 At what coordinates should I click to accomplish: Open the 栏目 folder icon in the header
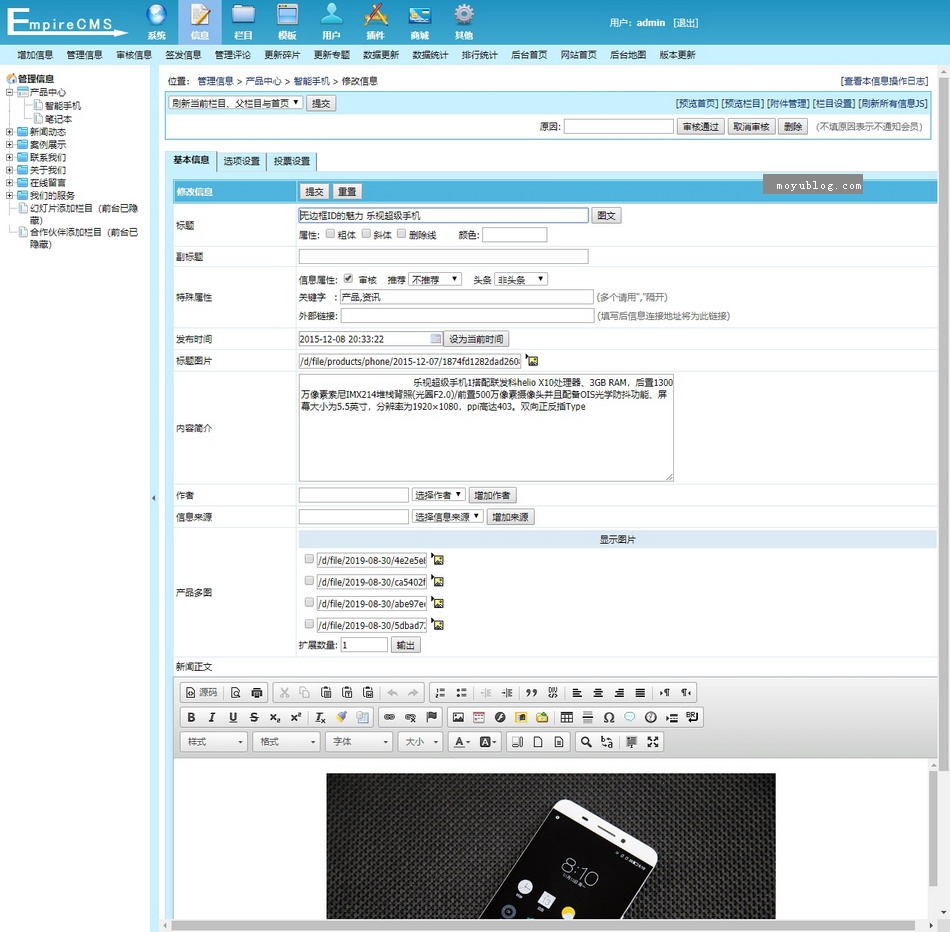click(244, 22)
